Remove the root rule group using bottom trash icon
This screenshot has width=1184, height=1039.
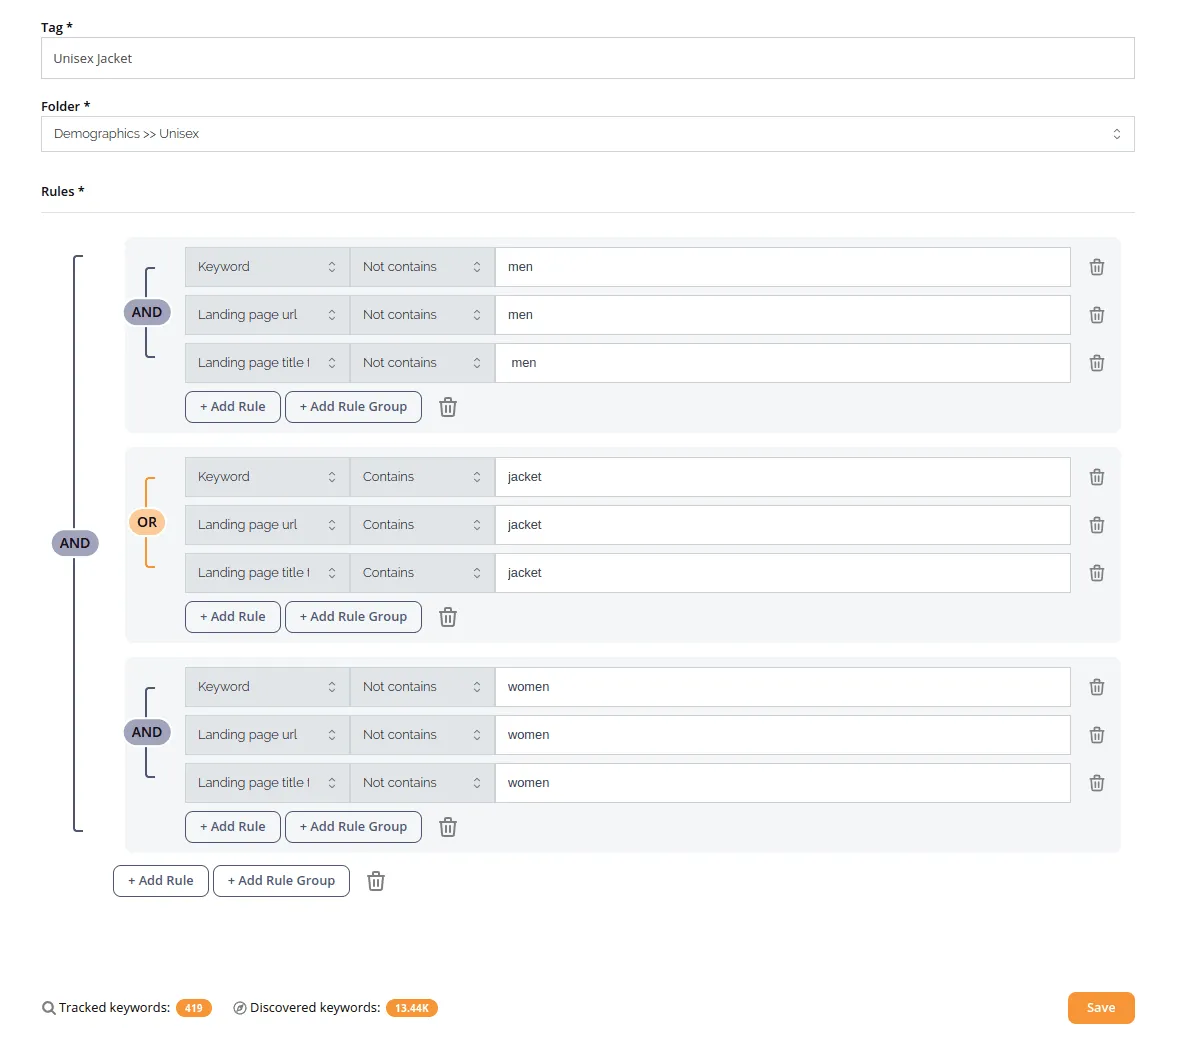click(x=376, y=881)
